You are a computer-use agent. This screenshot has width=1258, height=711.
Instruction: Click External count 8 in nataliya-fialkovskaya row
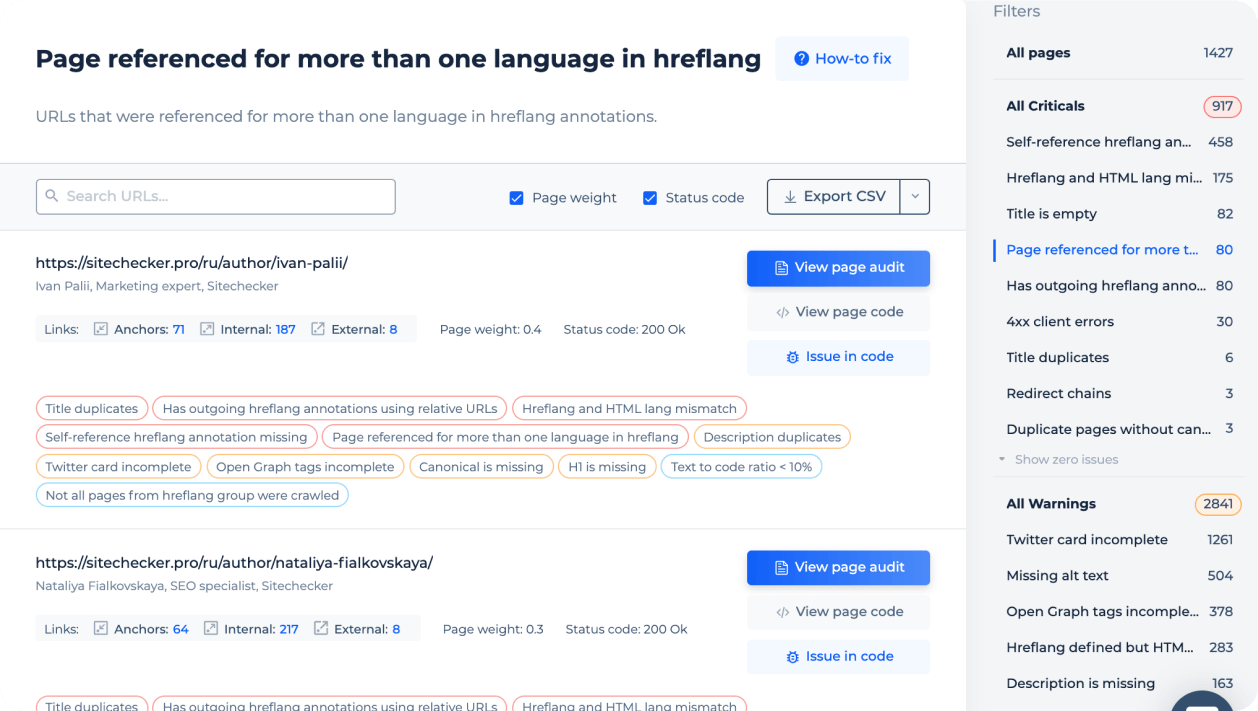(x=396, y=629)
